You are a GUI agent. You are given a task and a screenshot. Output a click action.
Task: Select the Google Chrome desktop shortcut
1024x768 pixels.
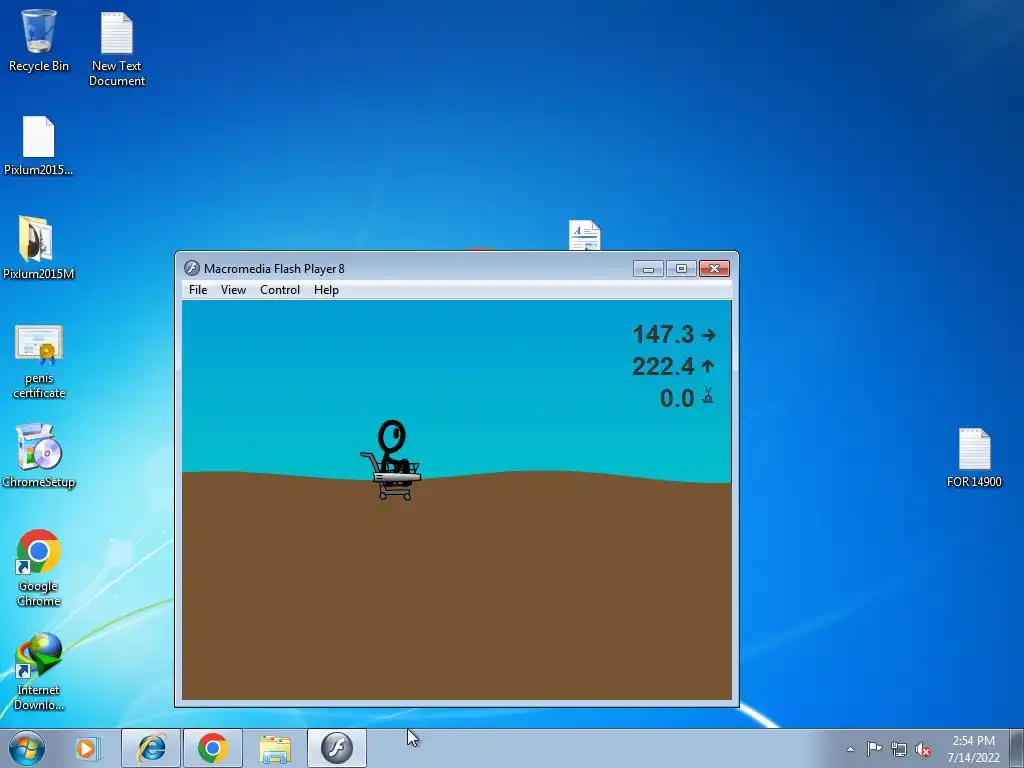pos(39,568)
